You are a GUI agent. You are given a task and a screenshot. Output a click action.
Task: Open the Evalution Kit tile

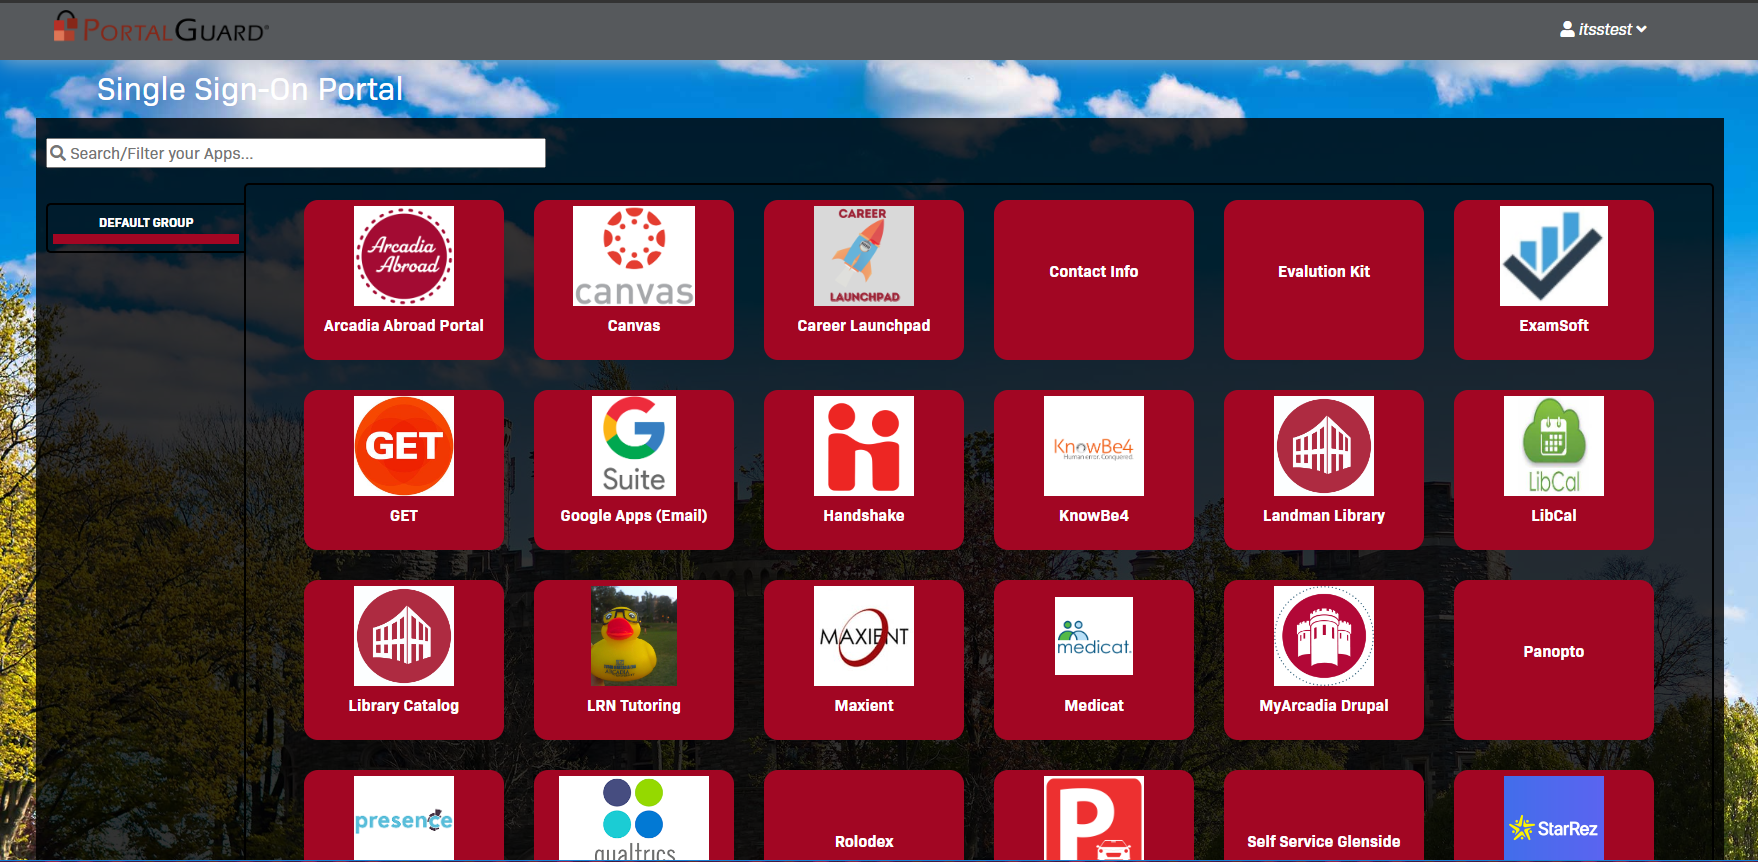point(1324,279)
